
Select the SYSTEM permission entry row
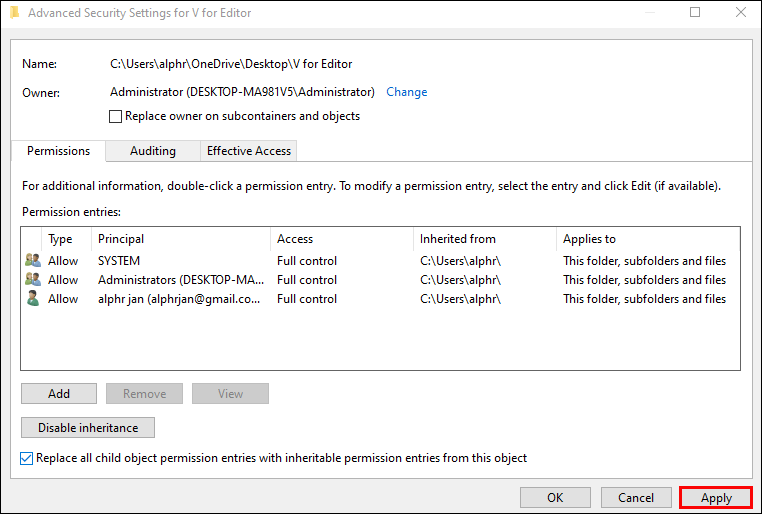pos(180,261)
